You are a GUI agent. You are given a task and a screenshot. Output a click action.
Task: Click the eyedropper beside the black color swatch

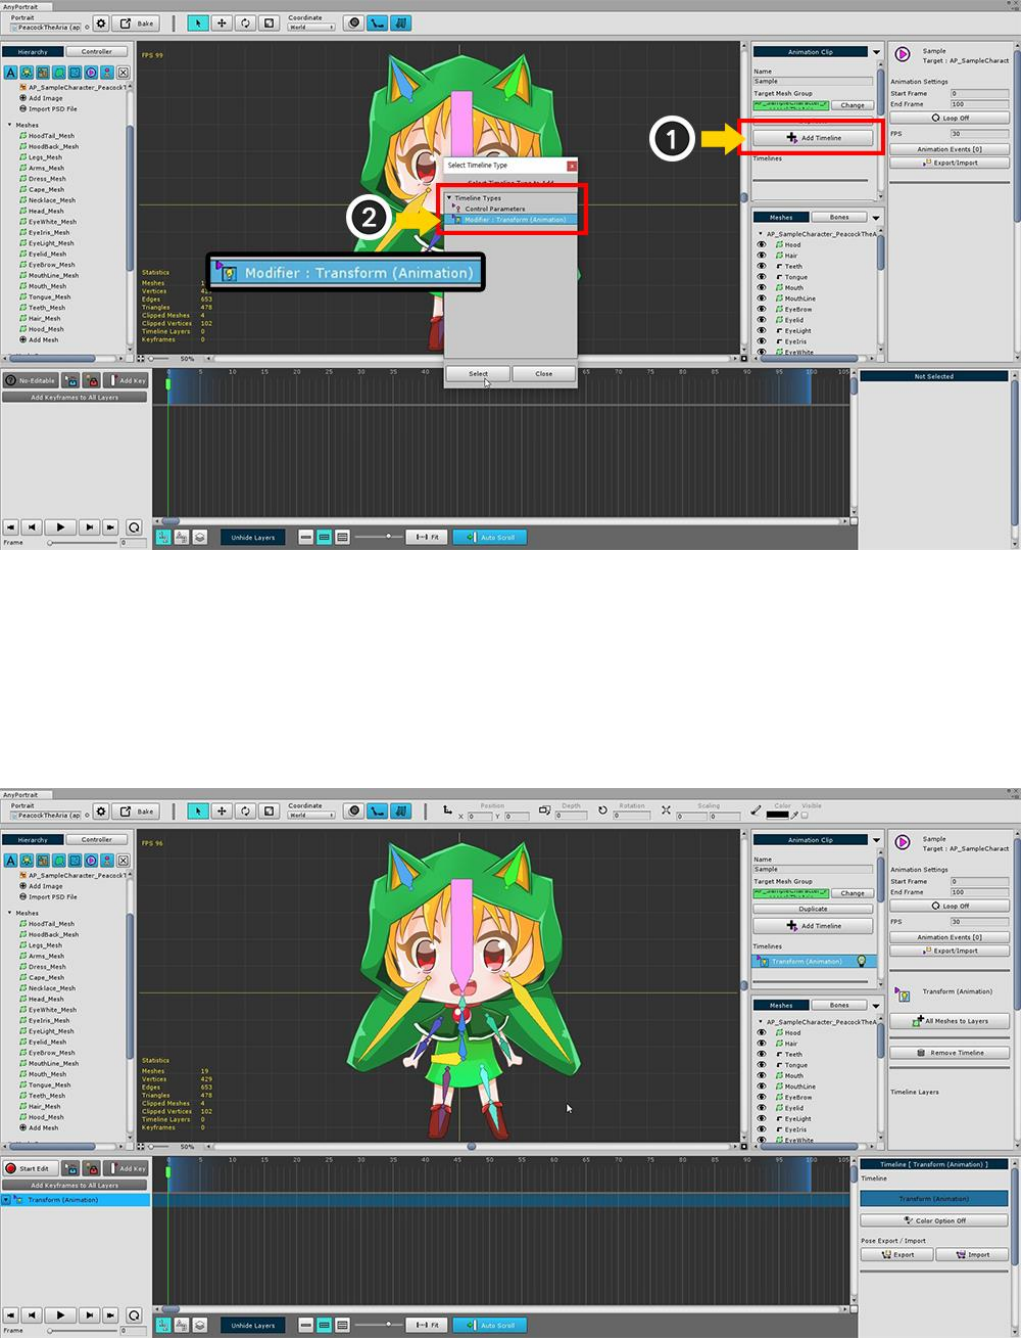[x=796, y=814]
